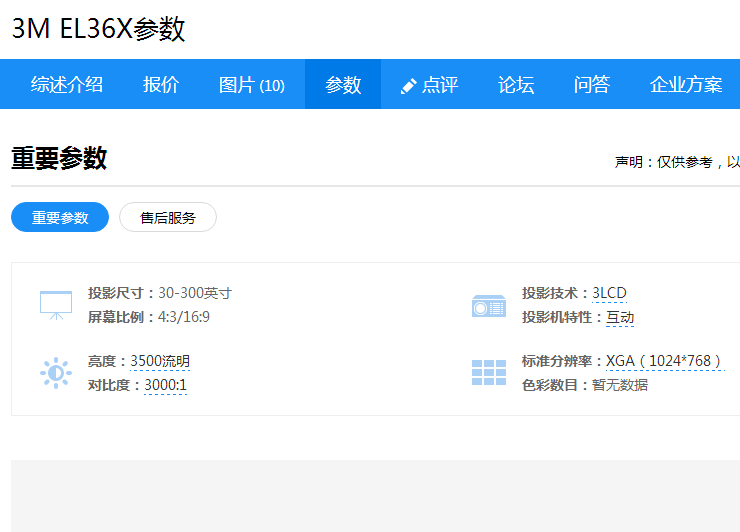Click the 屏幕比例 label
Image resolution: width=740 pixels, height=532 pixels.
point(116,317)
